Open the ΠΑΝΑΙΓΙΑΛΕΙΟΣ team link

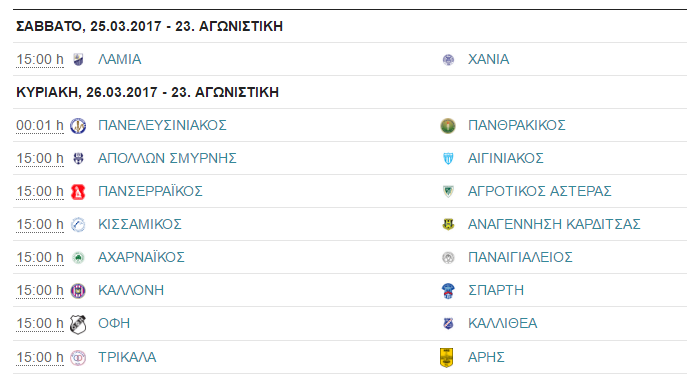[520, 257]
